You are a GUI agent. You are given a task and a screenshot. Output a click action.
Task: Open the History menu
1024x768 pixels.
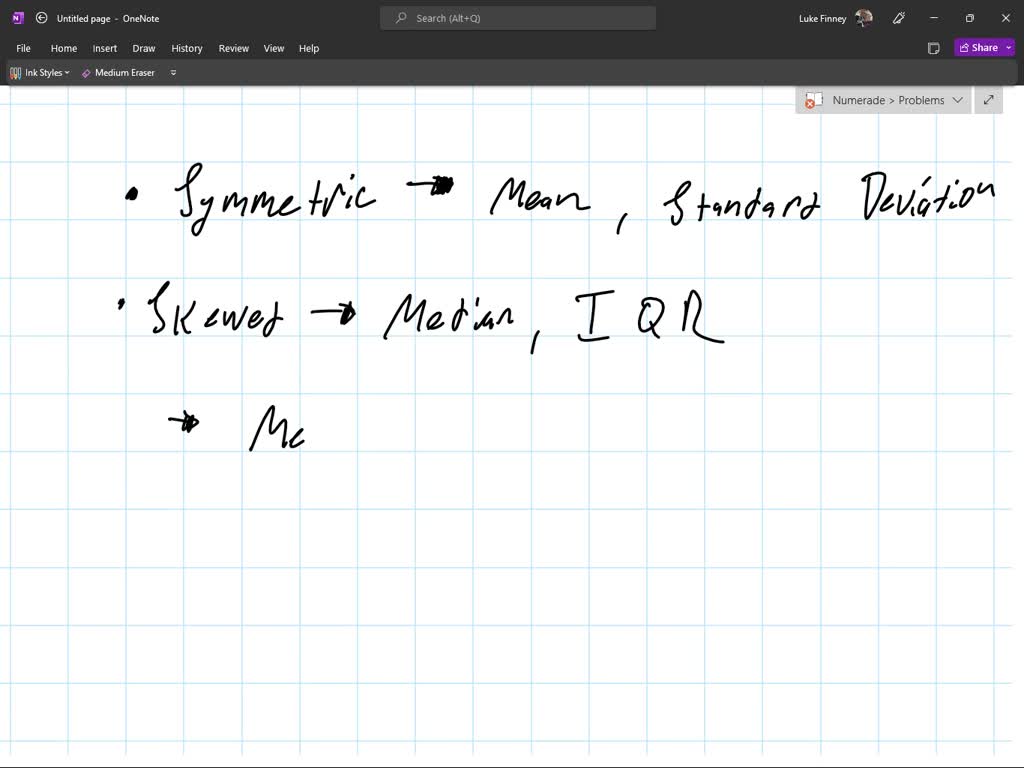187,48
